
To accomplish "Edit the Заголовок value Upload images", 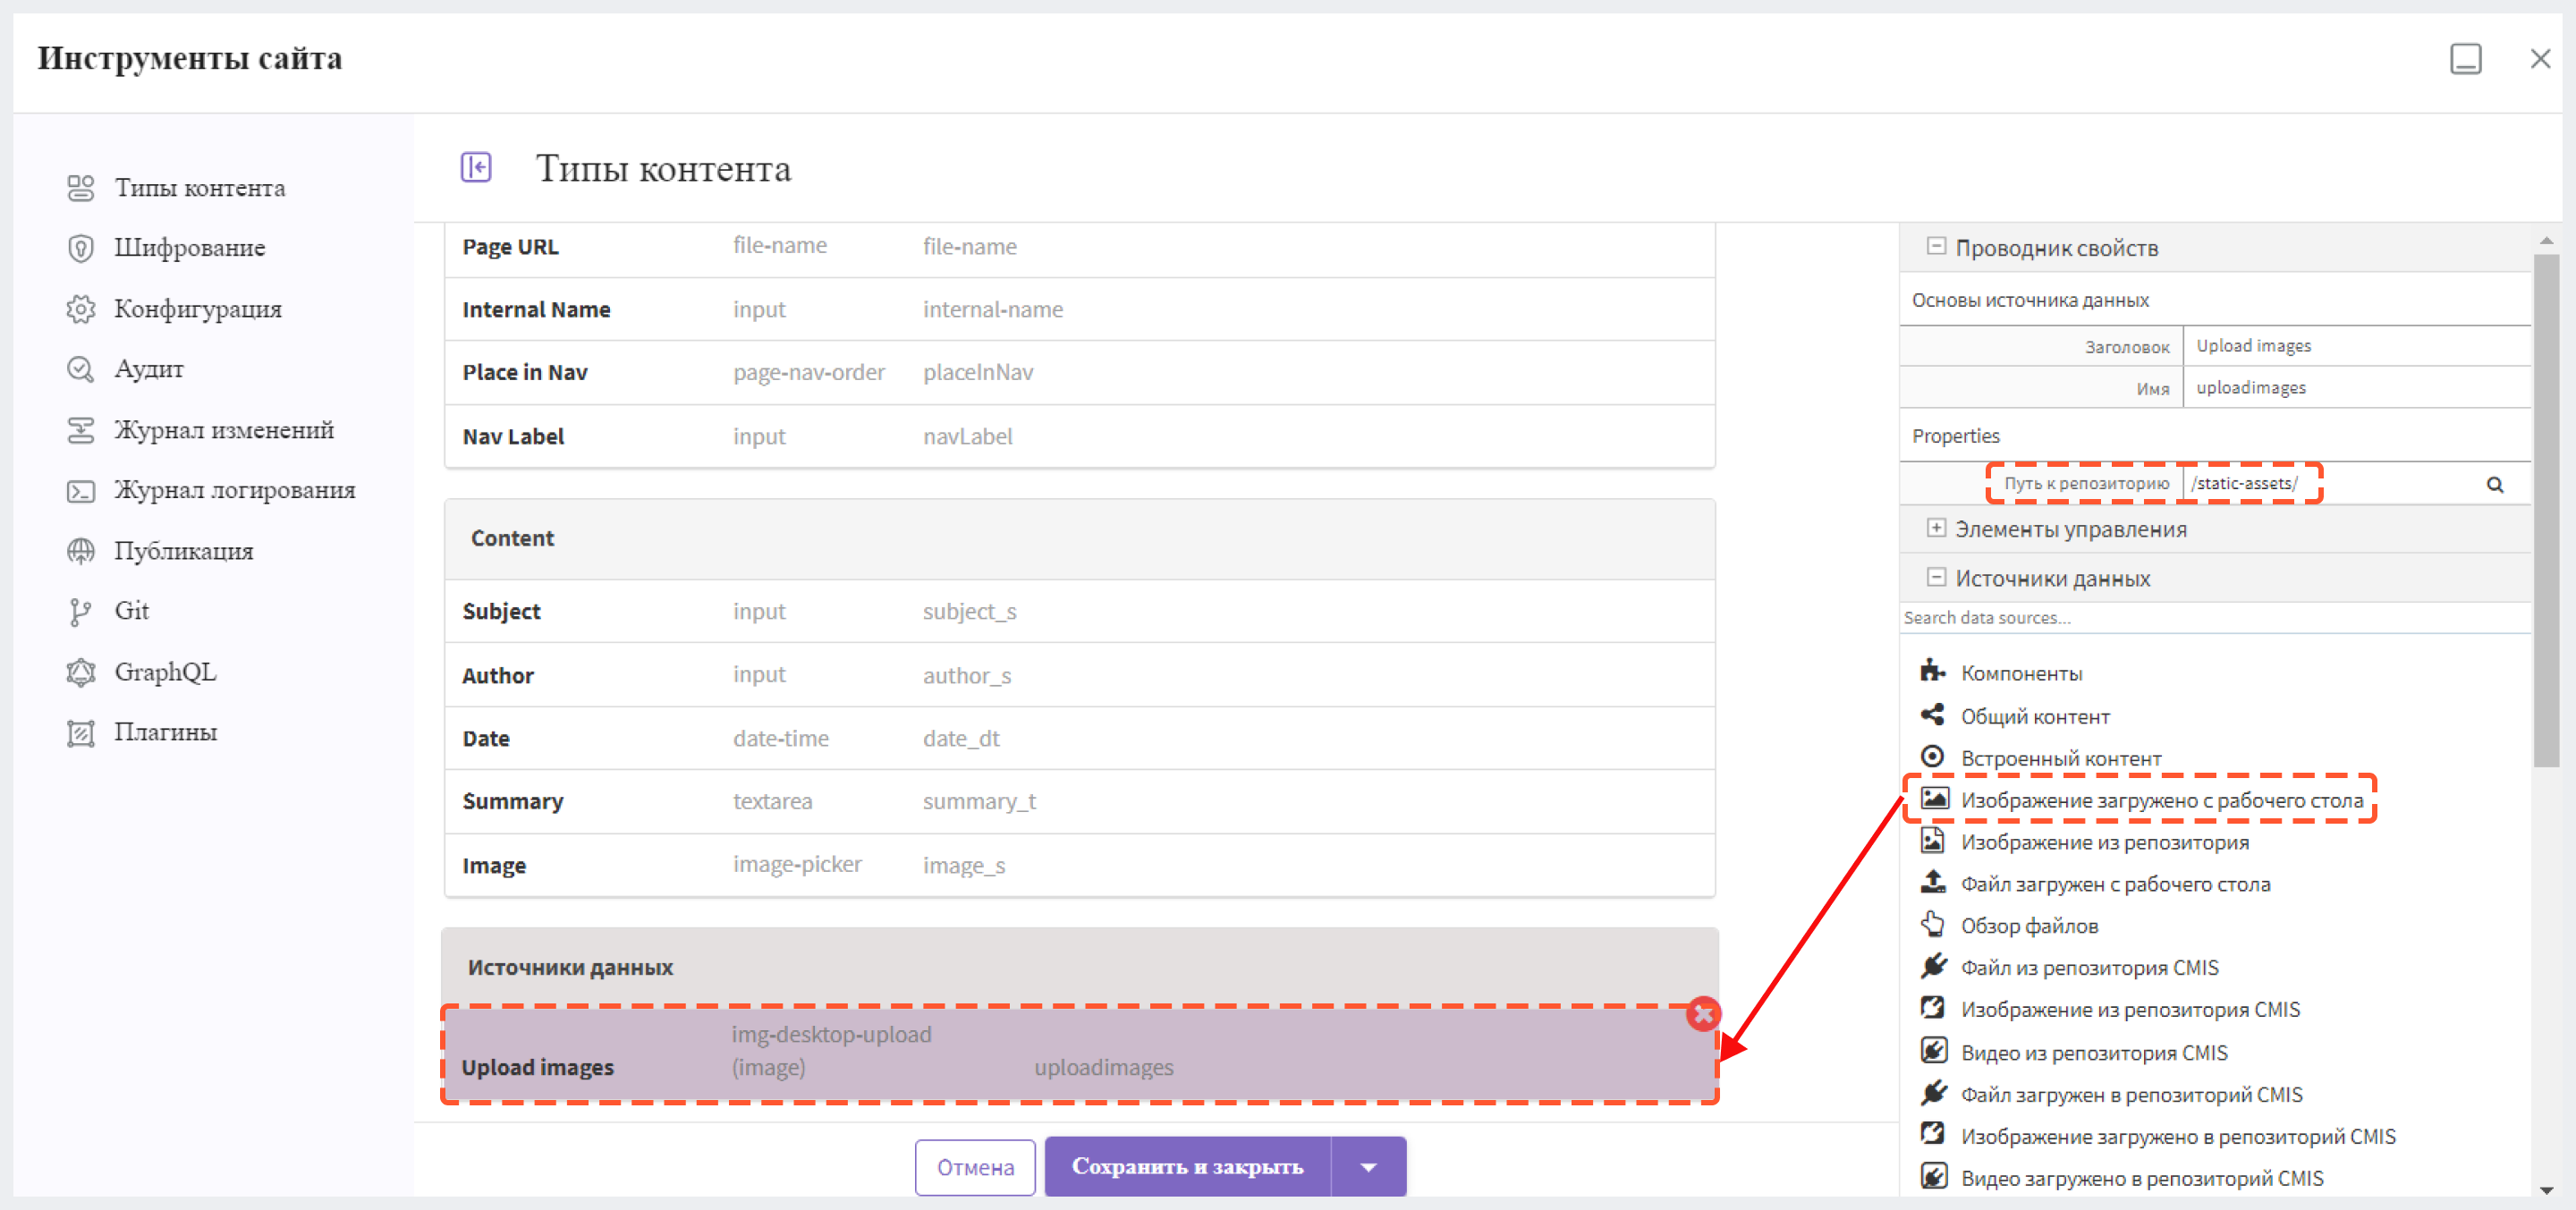I will (2356, 346).
